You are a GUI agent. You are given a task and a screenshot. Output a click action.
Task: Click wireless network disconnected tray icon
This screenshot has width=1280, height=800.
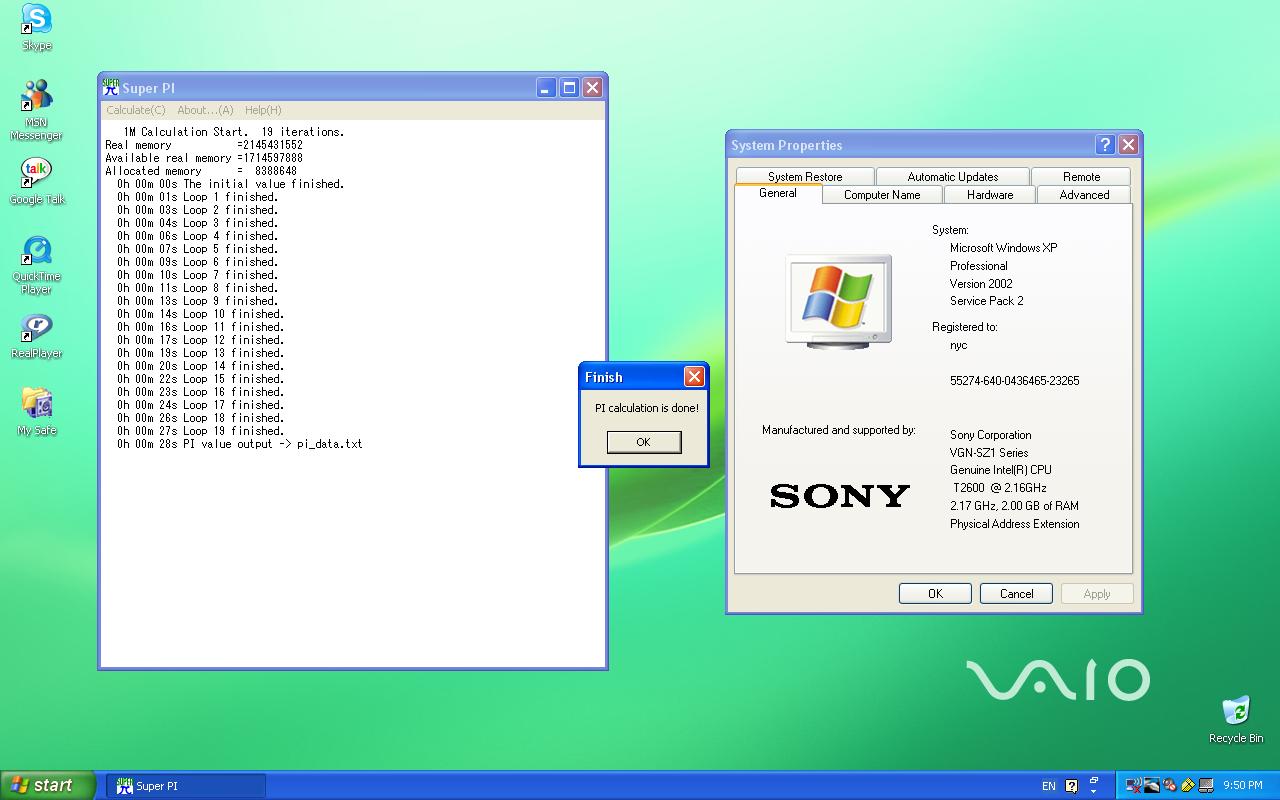tap(1134, 785)
